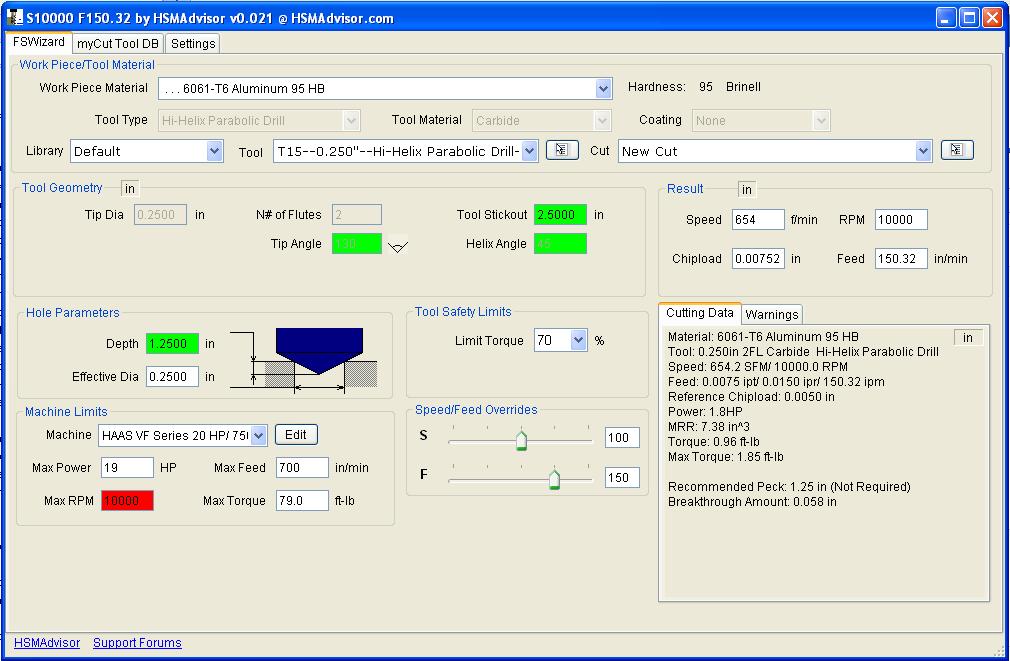Click the tip angle diagram icon

(x=398, y=246)
